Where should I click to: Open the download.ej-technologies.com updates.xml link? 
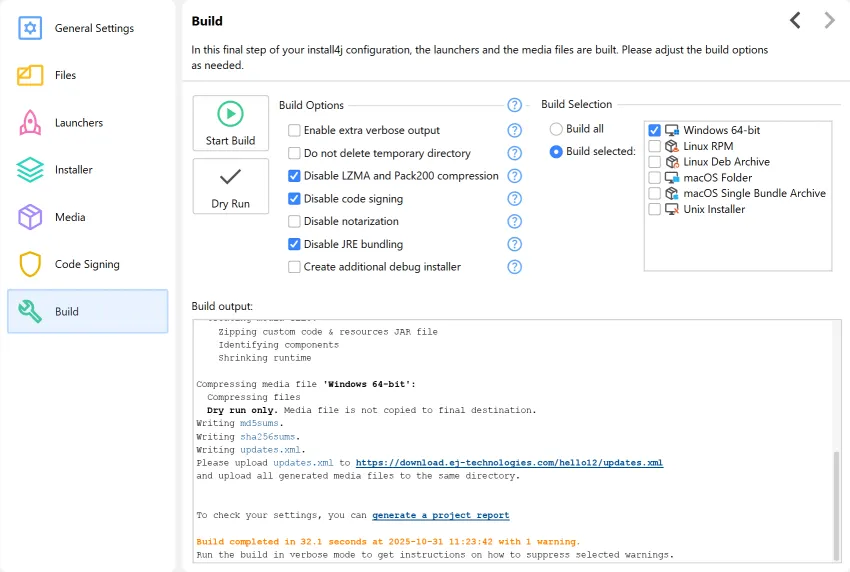[x=509, y=462]
